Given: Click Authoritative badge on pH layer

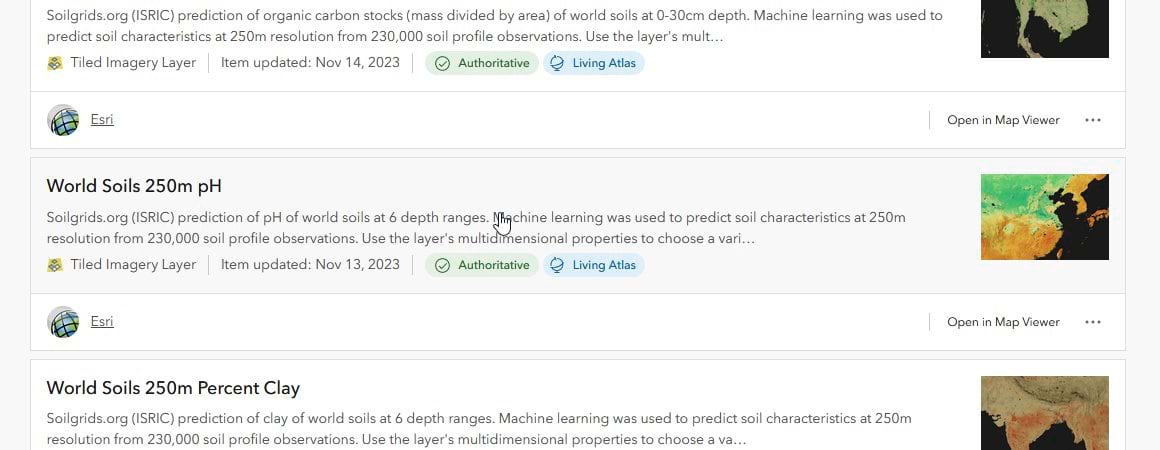Looking at the screenshot, I should [482, 265].
